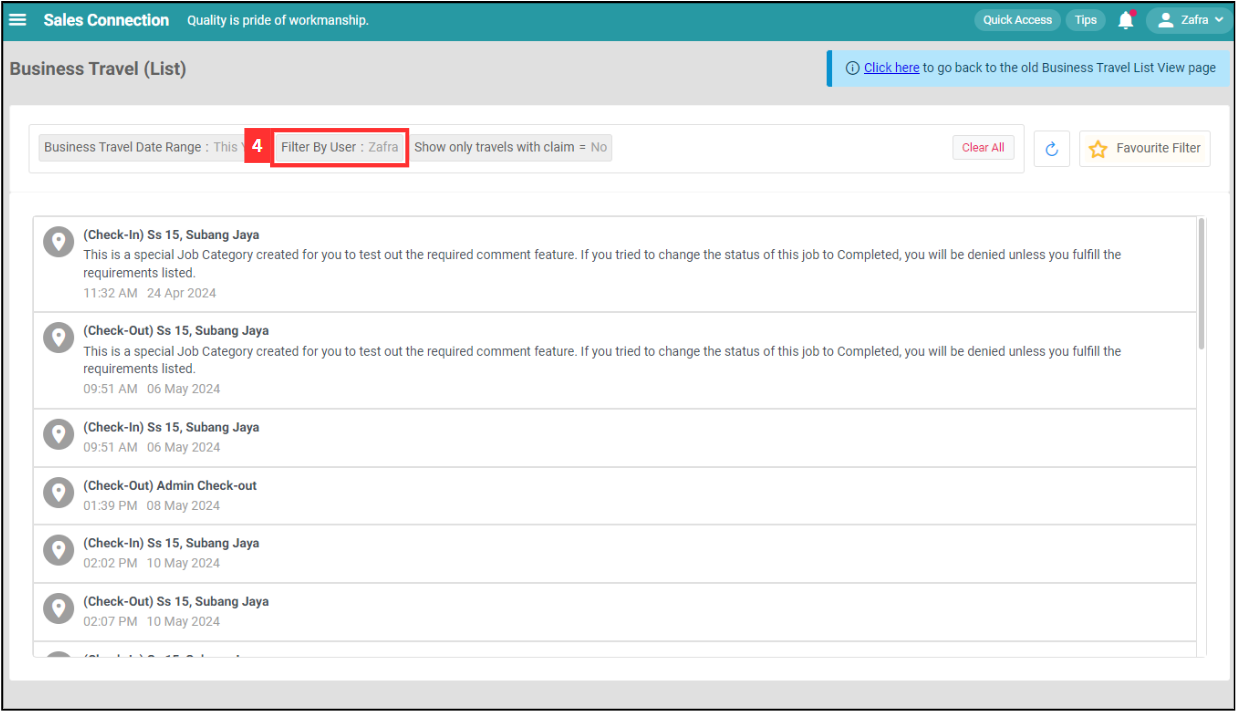
Task: Click the Sales Connection brand title
Action: pos(106,20)
